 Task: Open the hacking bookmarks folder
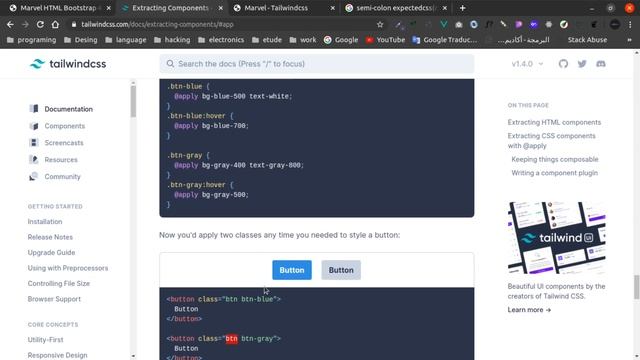point(172,40)
